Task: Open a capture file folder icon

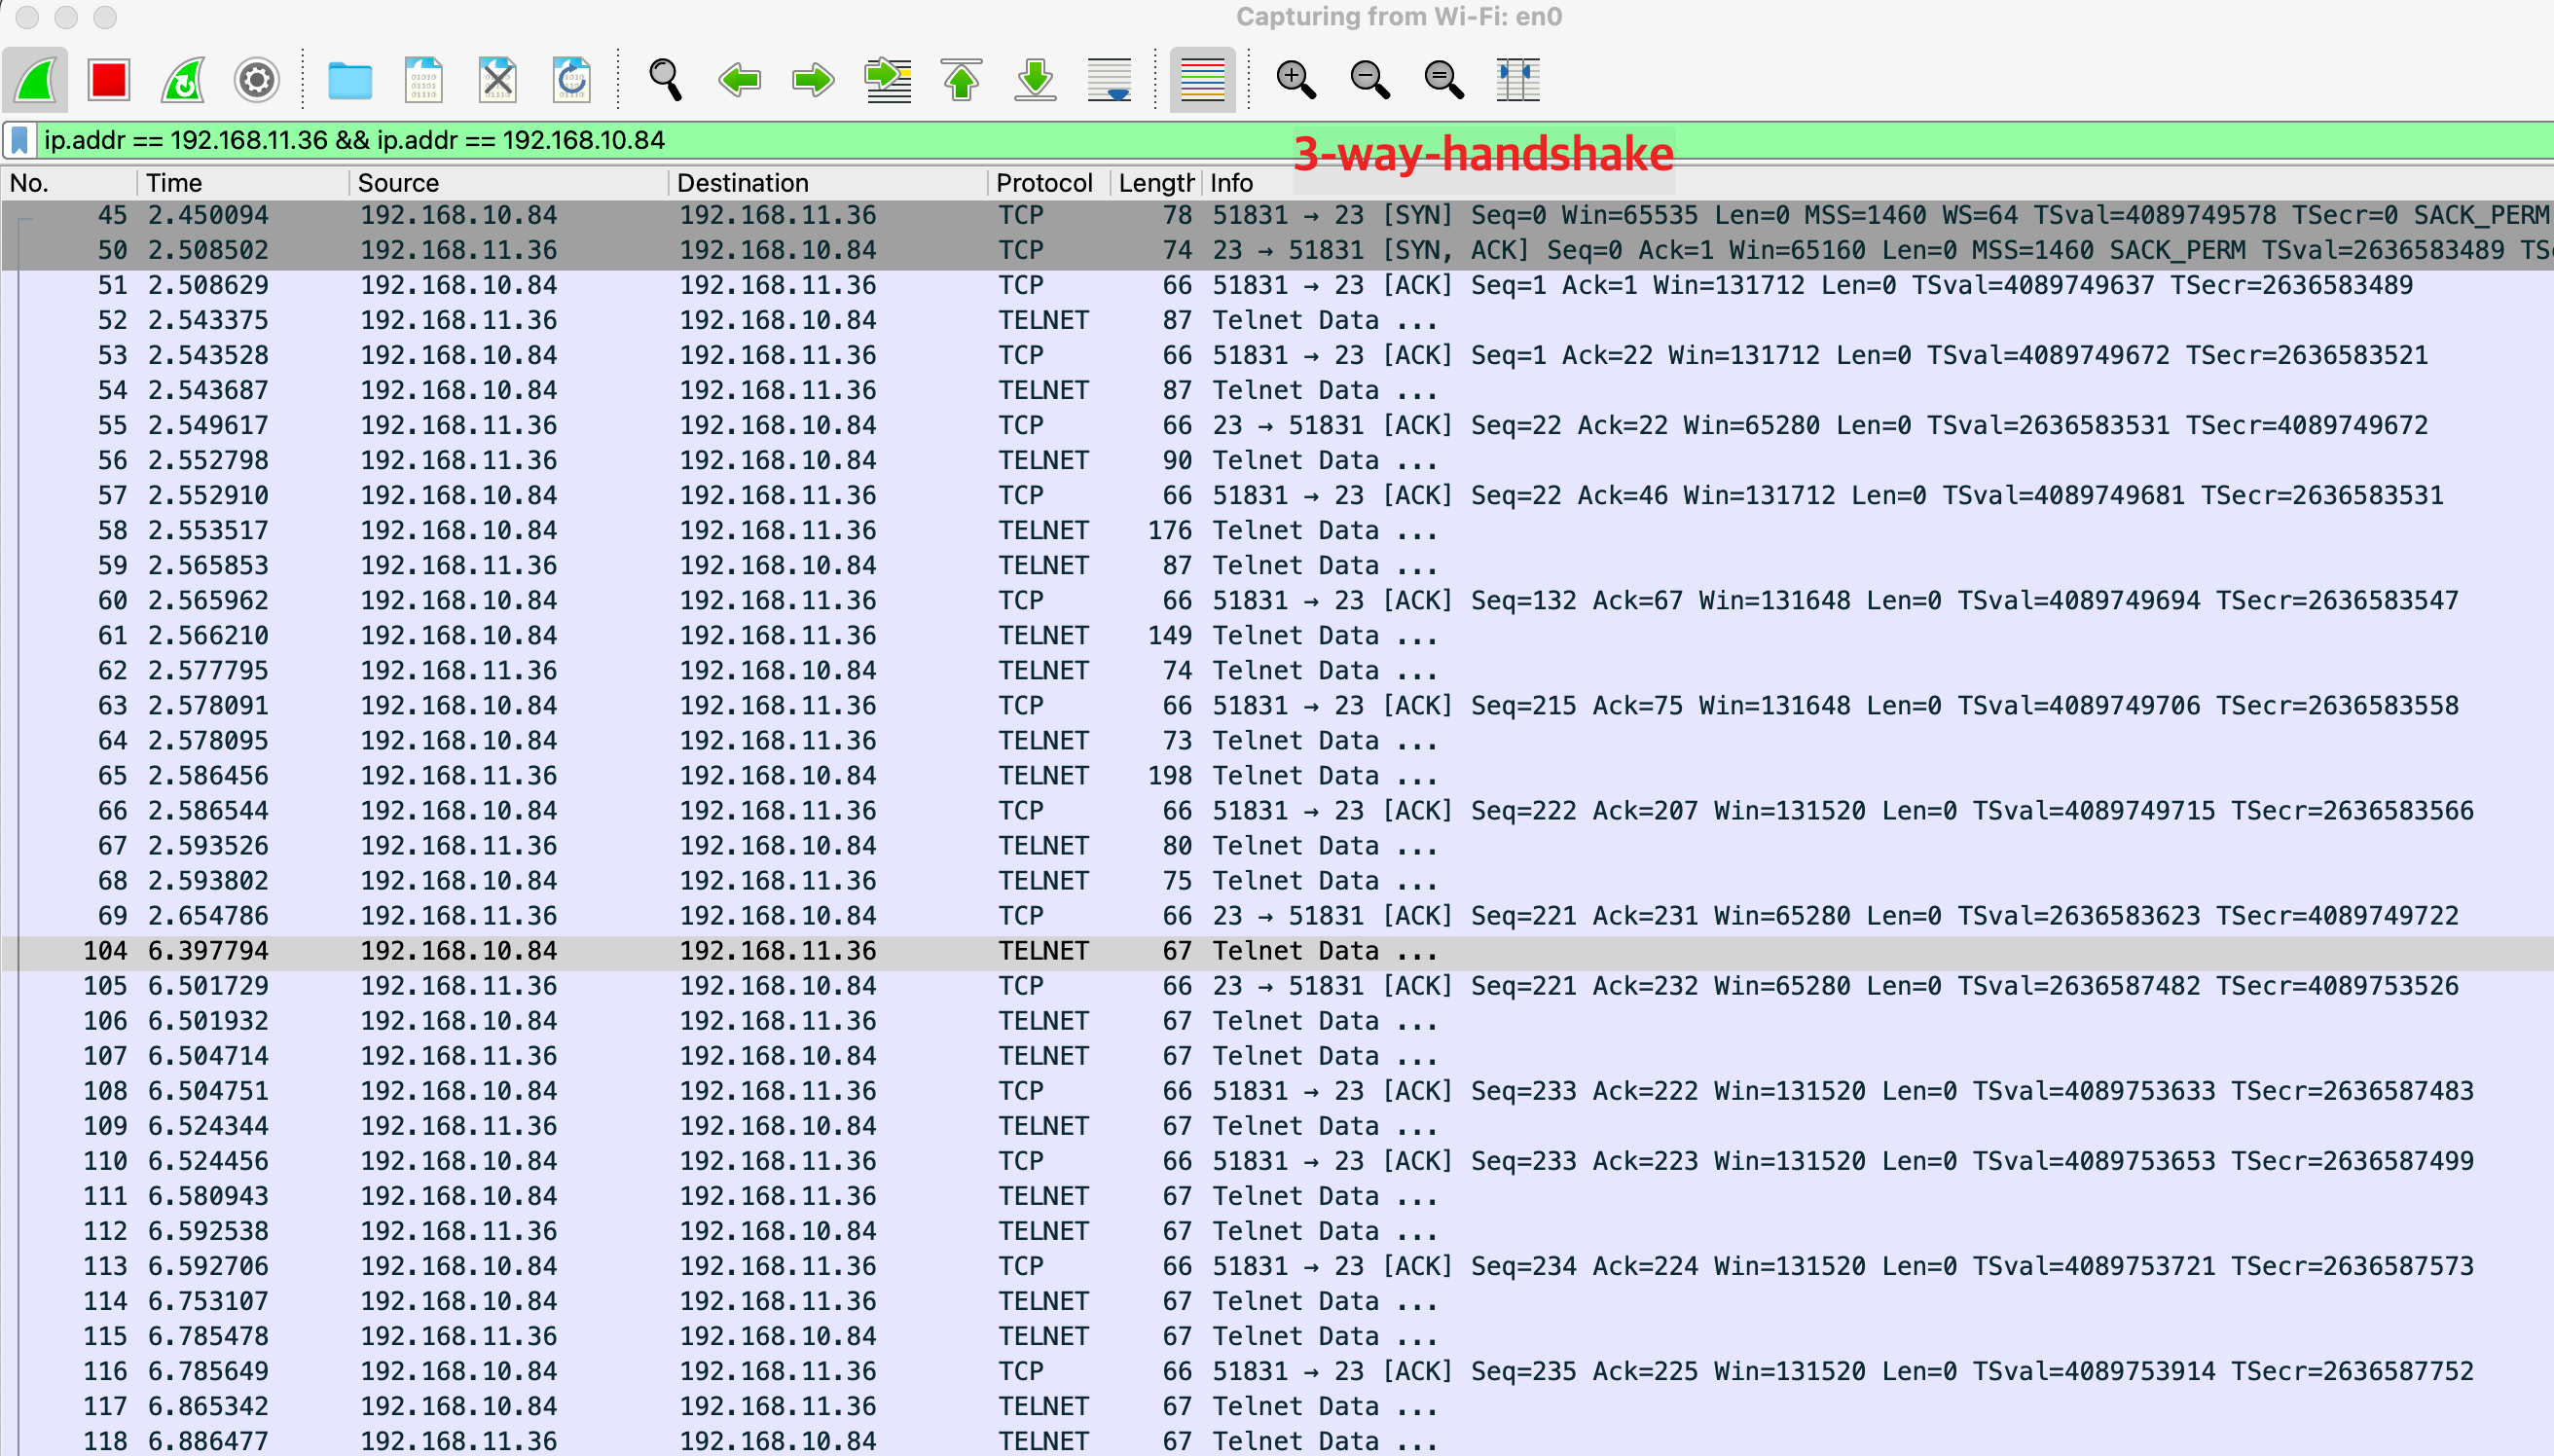Action: 350,80
